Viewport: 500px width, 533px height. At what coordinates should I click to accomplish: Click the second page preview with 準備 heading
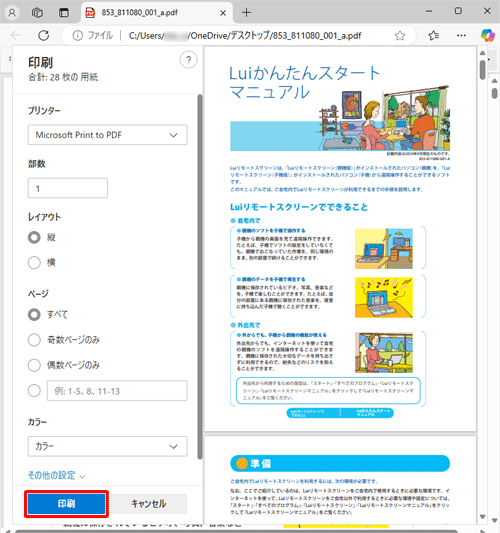(340, 480)
